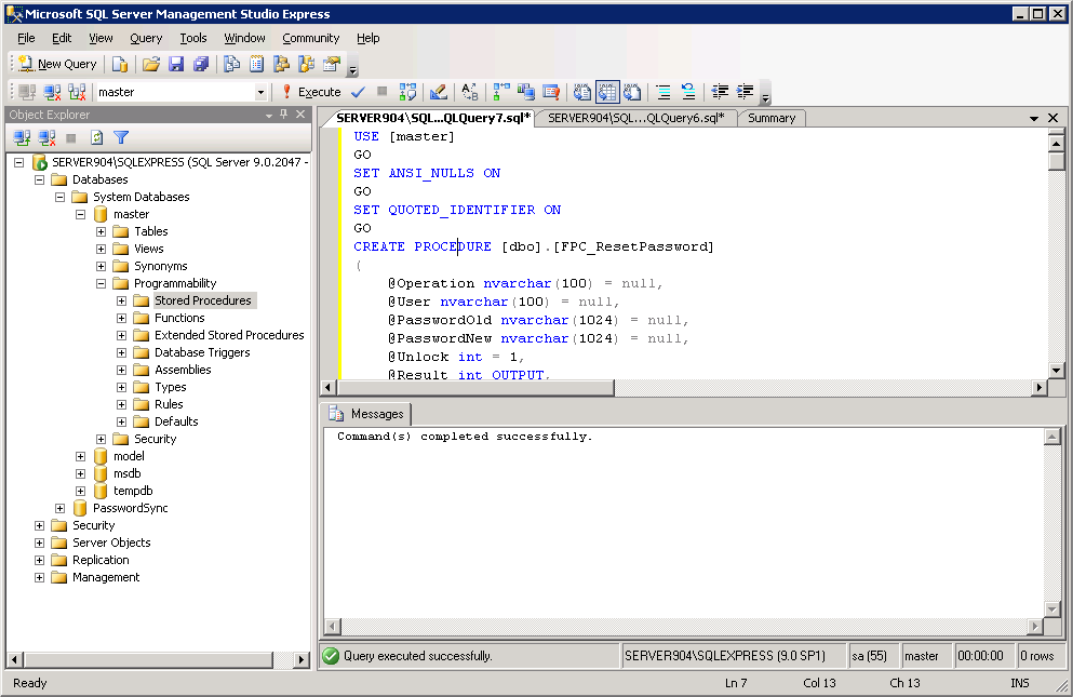
Task: Open the master database dropdown
Action: pos(261,92)
